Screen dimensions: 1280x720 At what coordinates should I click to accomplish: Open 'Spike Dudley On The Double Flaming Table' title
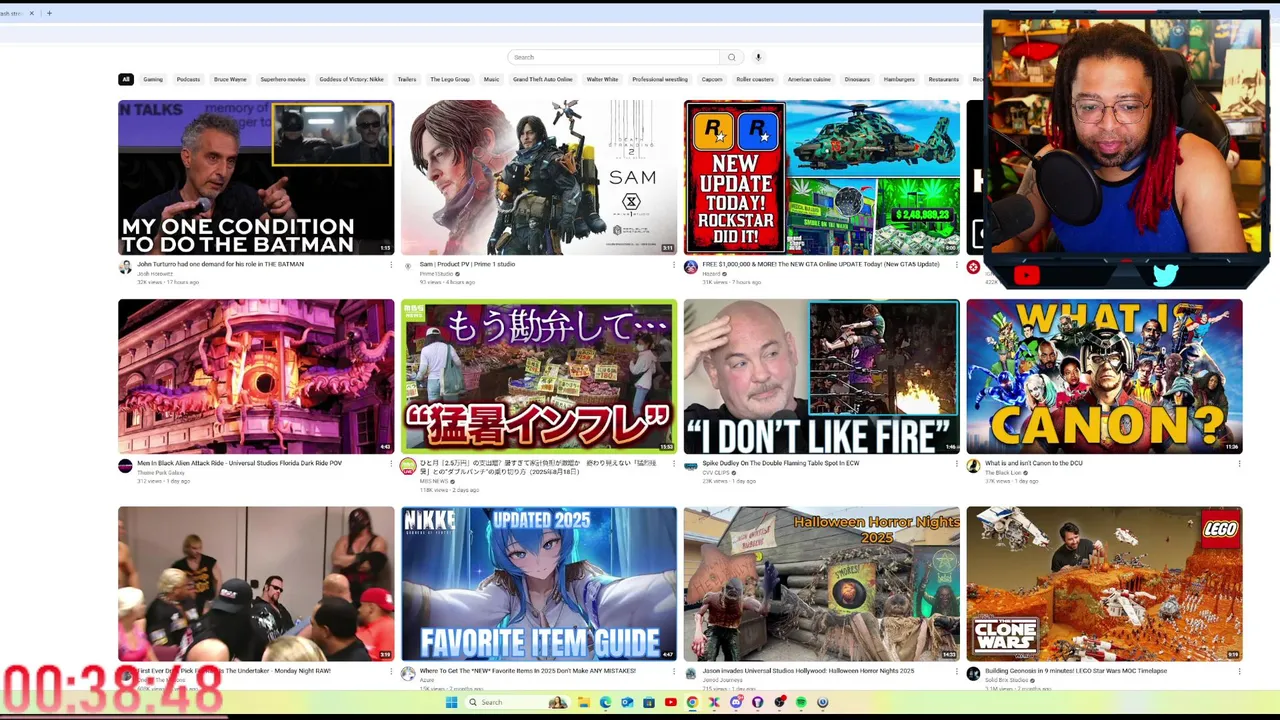780,463
